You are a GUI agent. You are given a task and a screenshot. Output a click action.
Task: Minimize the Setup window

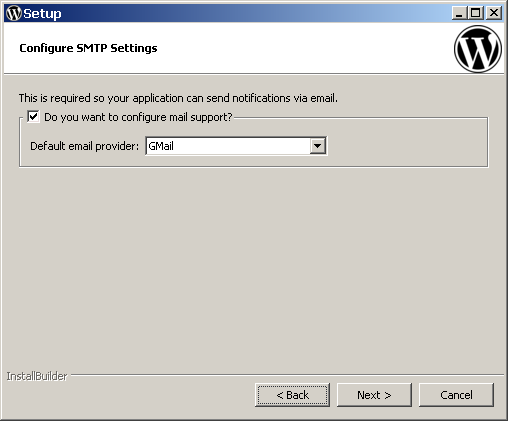(459, 13)
